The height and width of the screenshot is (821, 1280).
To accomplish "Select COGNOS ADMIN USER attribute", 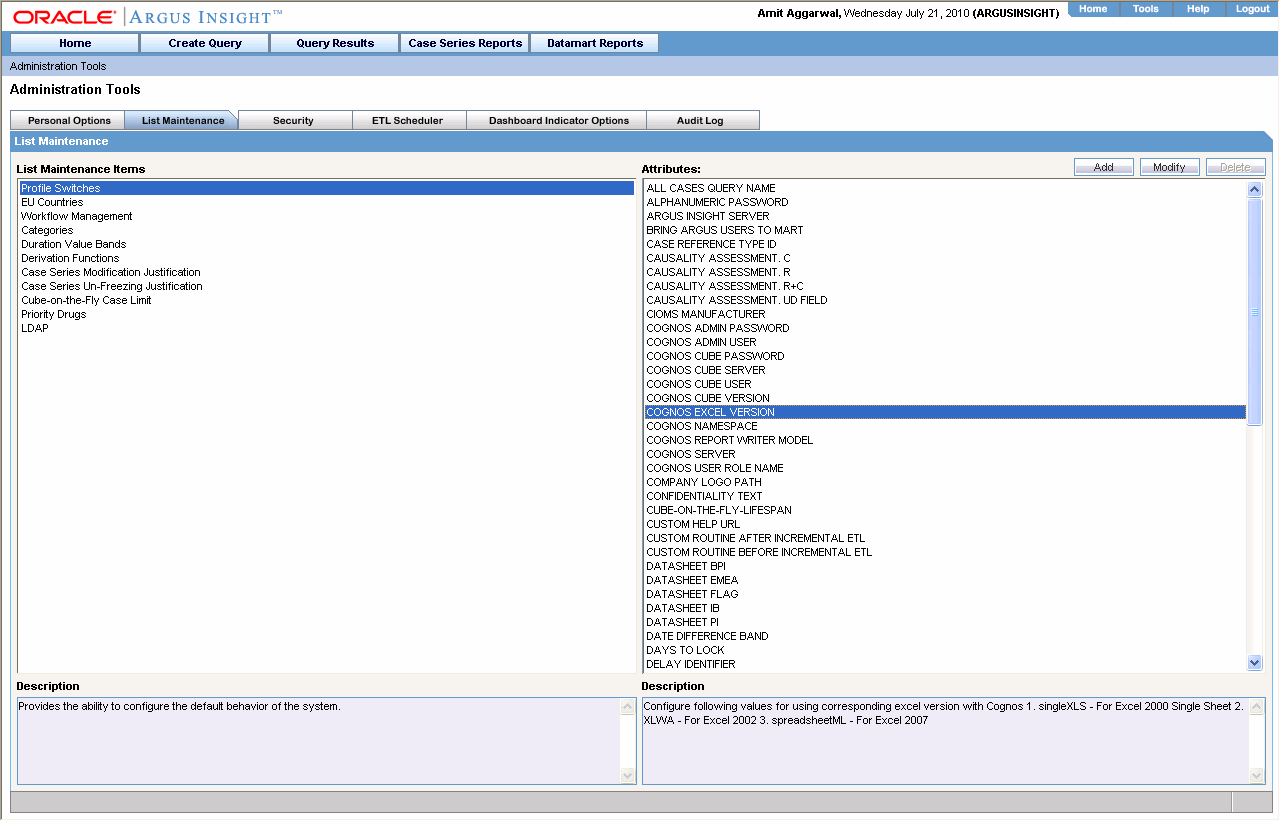I will coord(945,342).
